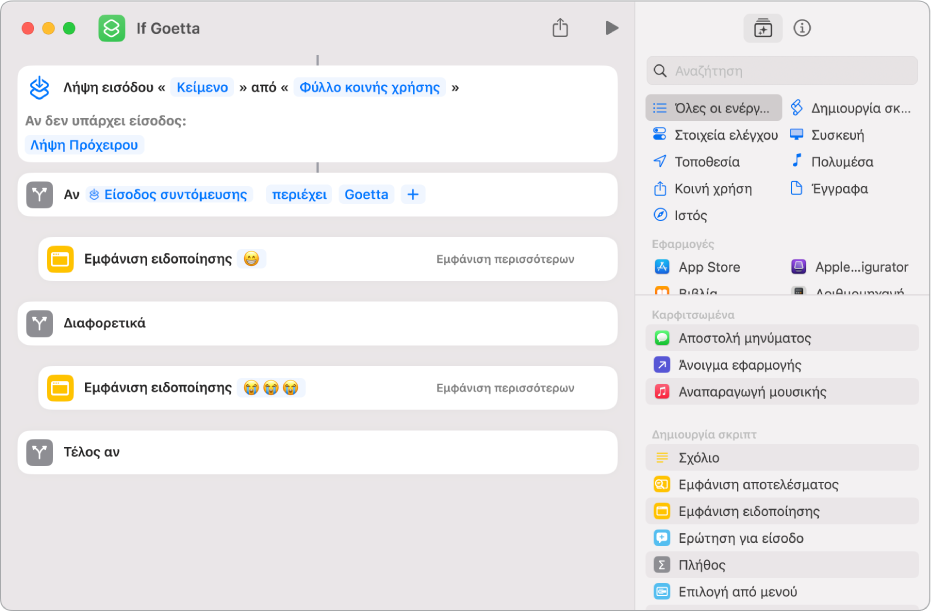Change the Κείμενο input type token
Screen dimensions: 931x612
pyautogui.click(x=202, y=87)
